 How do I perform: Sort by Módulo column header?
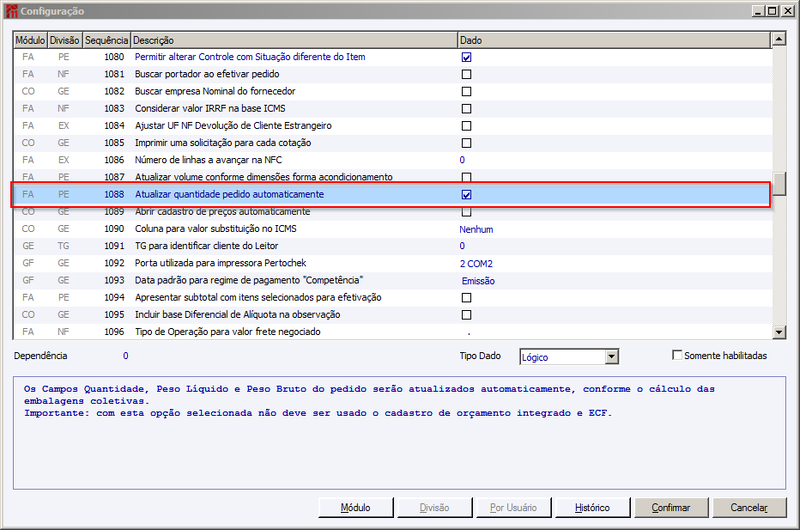30,40
